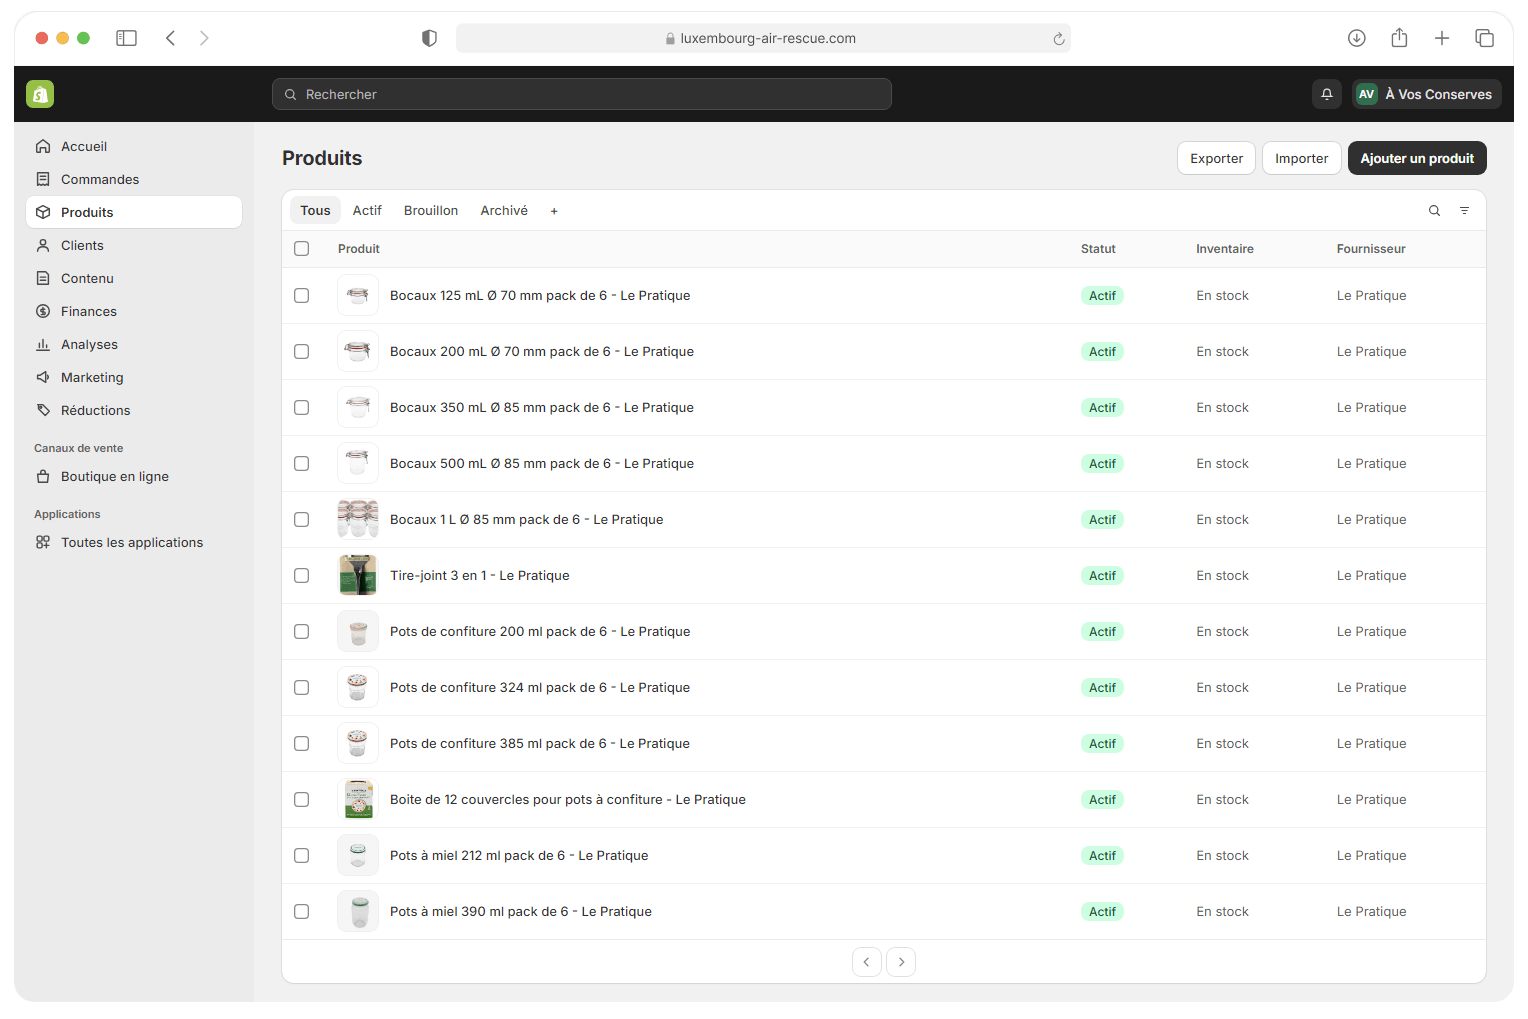Go back in browser history

(171, 38)
